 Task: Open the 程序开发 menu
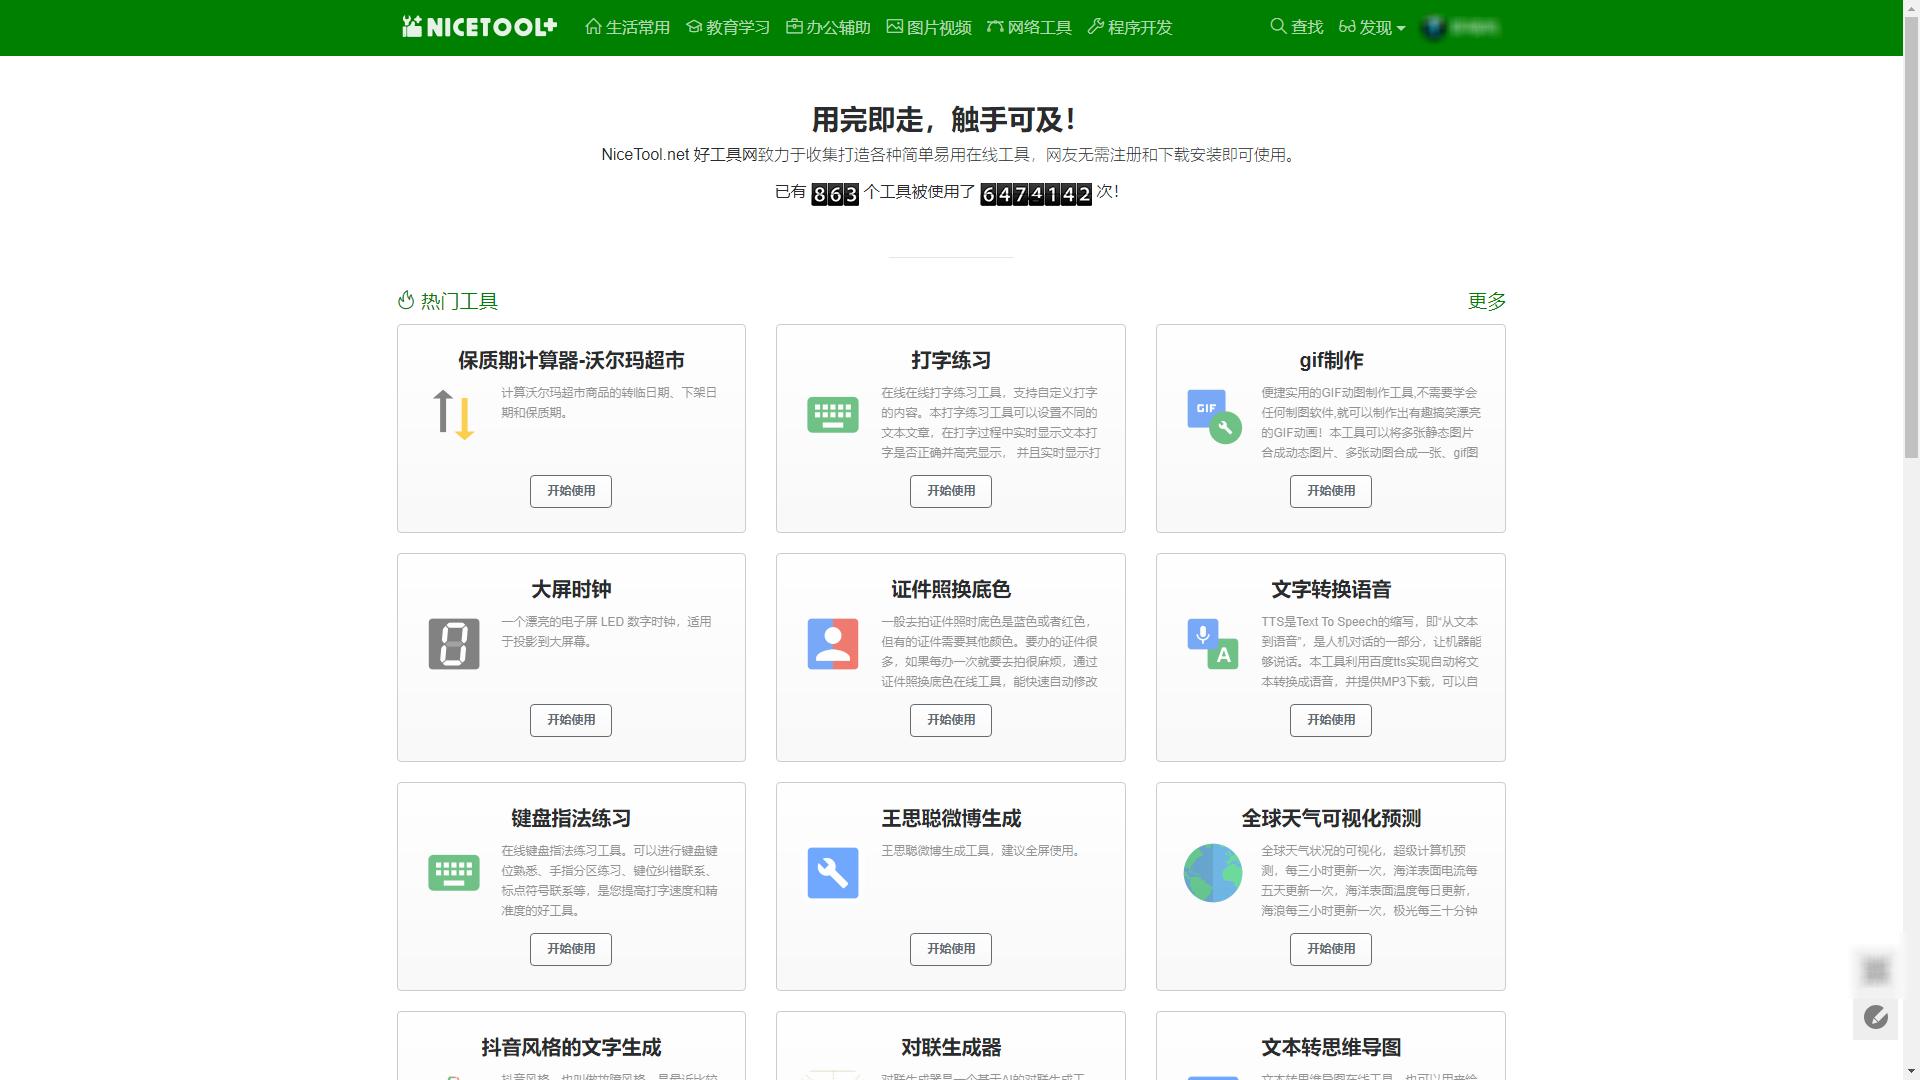coord(1128,27)
